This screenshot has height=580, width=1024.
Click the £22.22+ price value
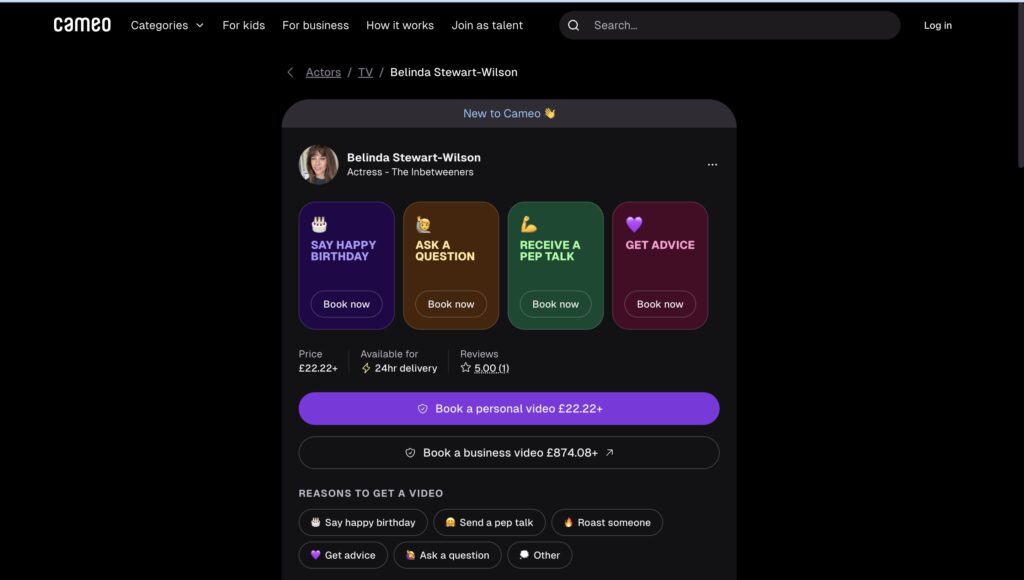coord(318,368)
